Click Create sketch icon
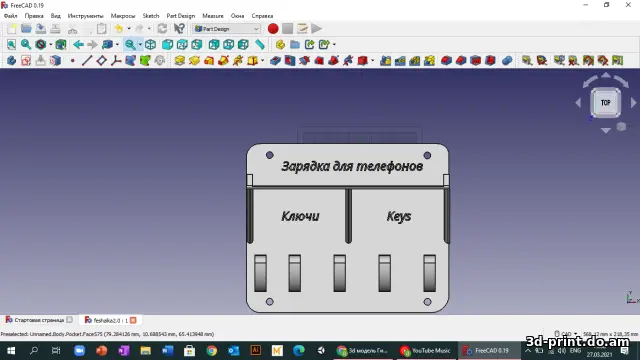 [x=26, y=61]
